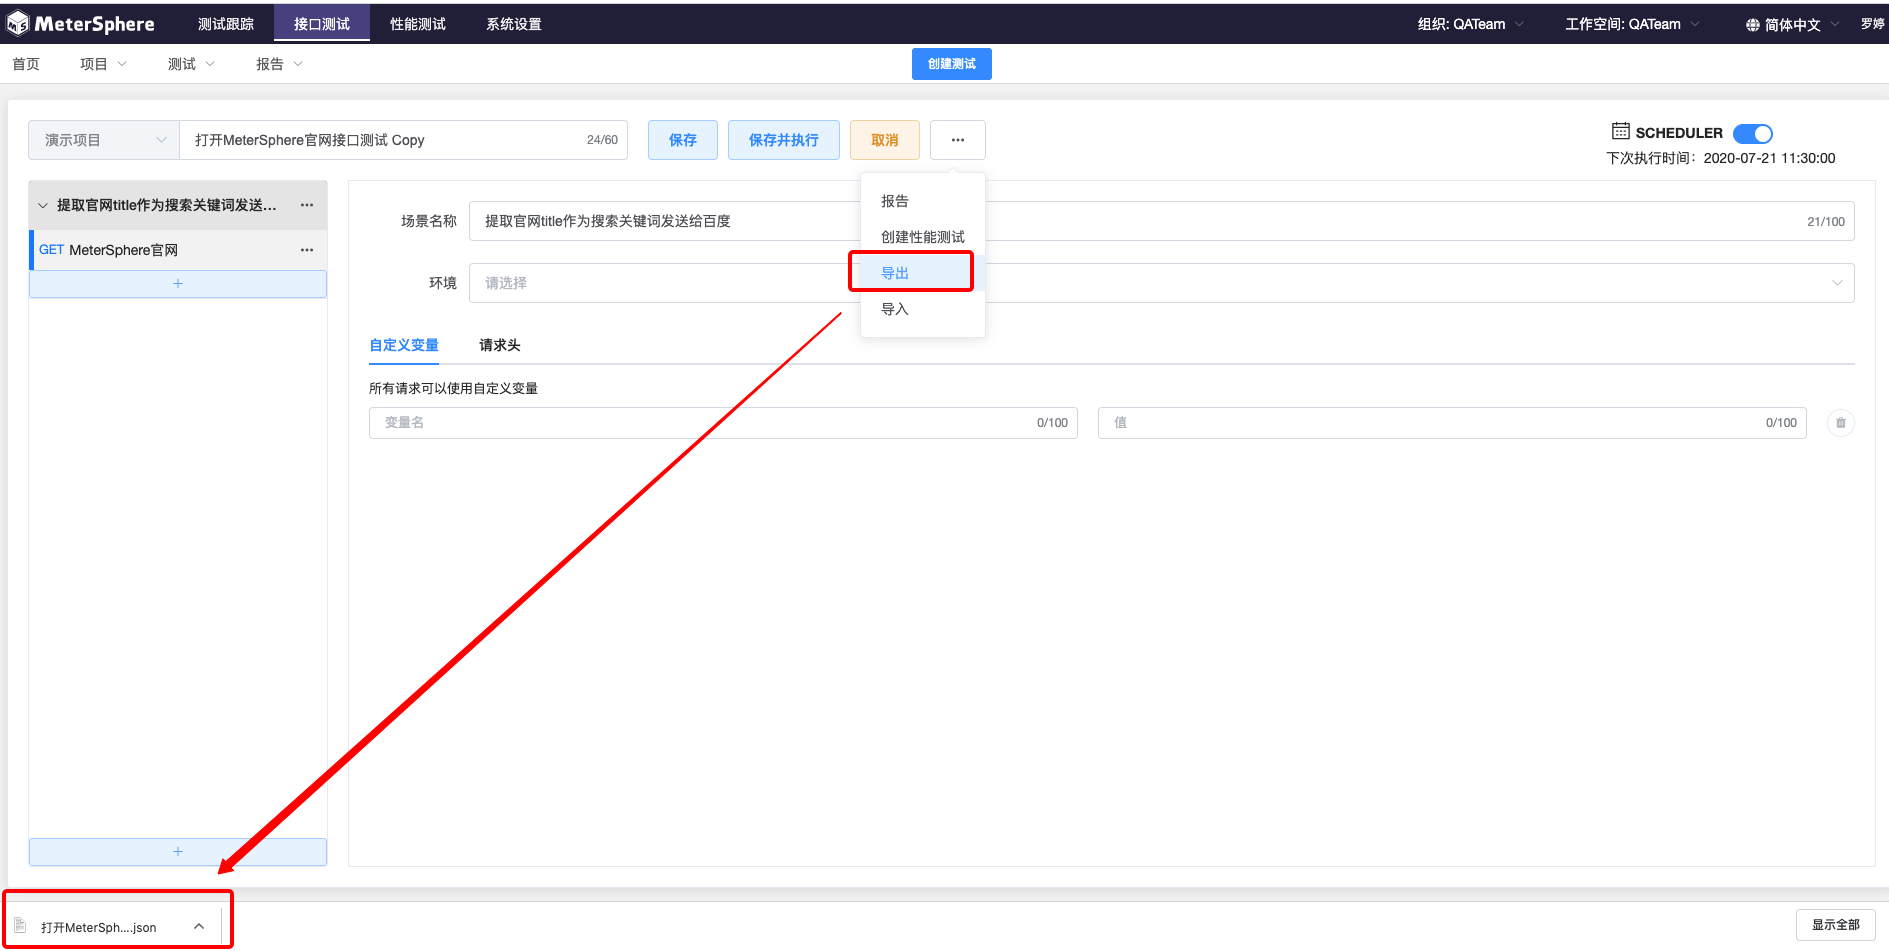Expand the 测试 submenu
Viewport: 1889px width, 951px height.
192,64
